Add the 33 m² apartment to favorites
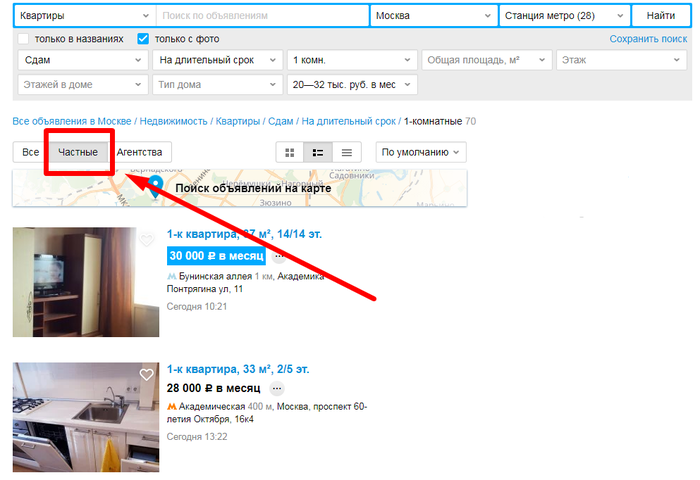This screenshot has width=700, height=480. click(147, 375)
